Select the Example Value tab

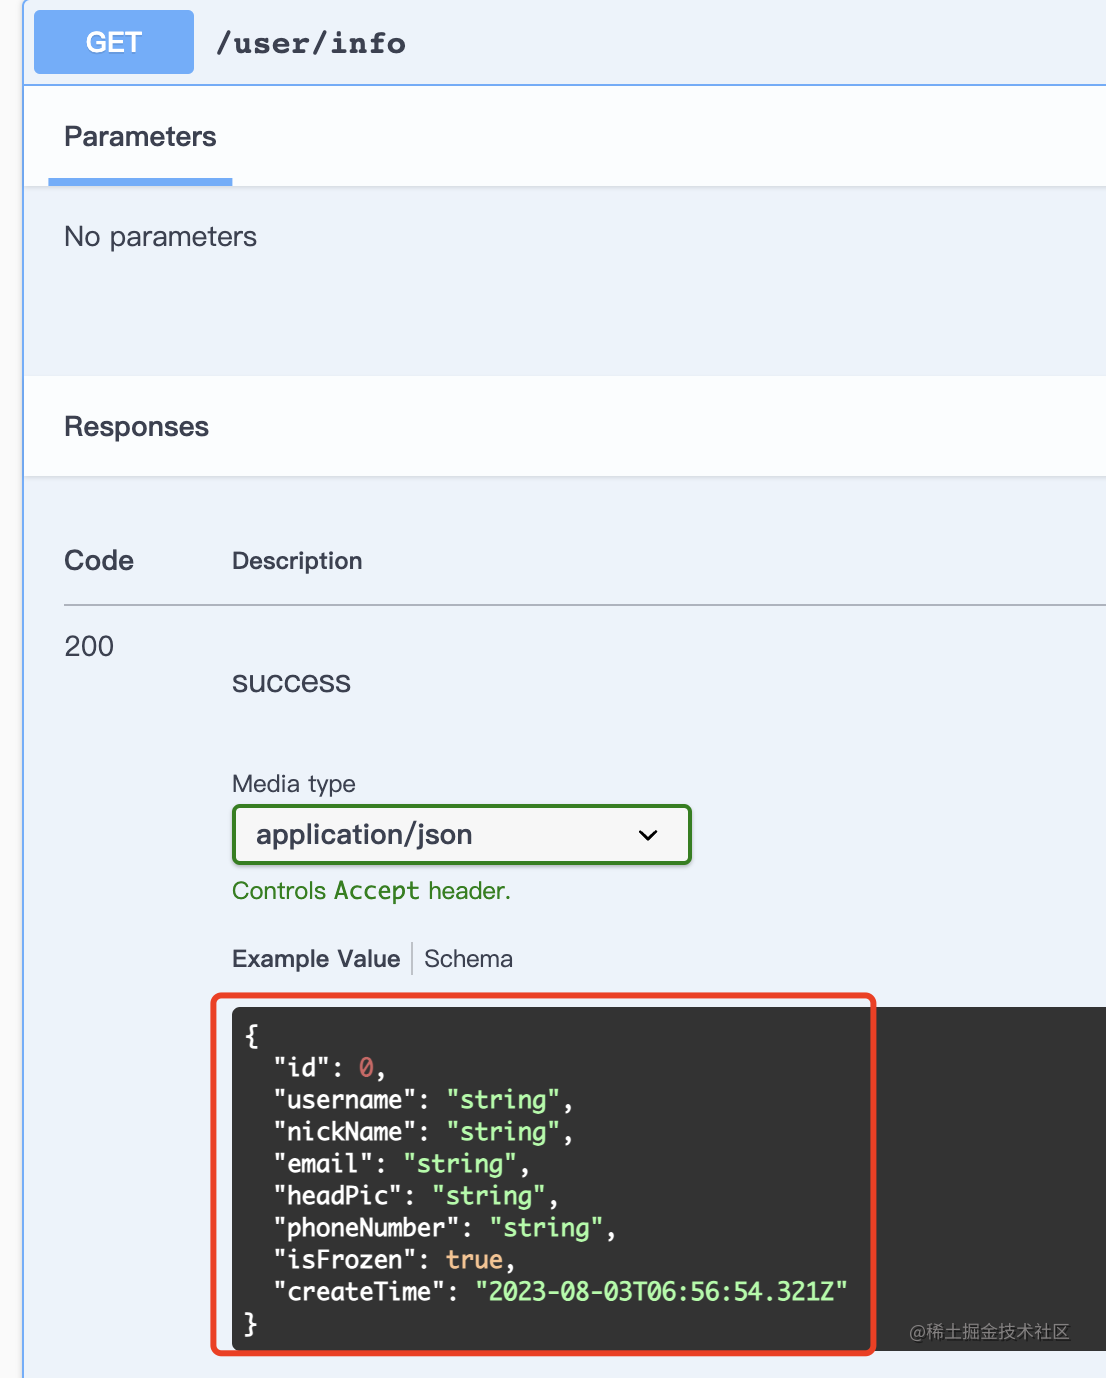316,959
